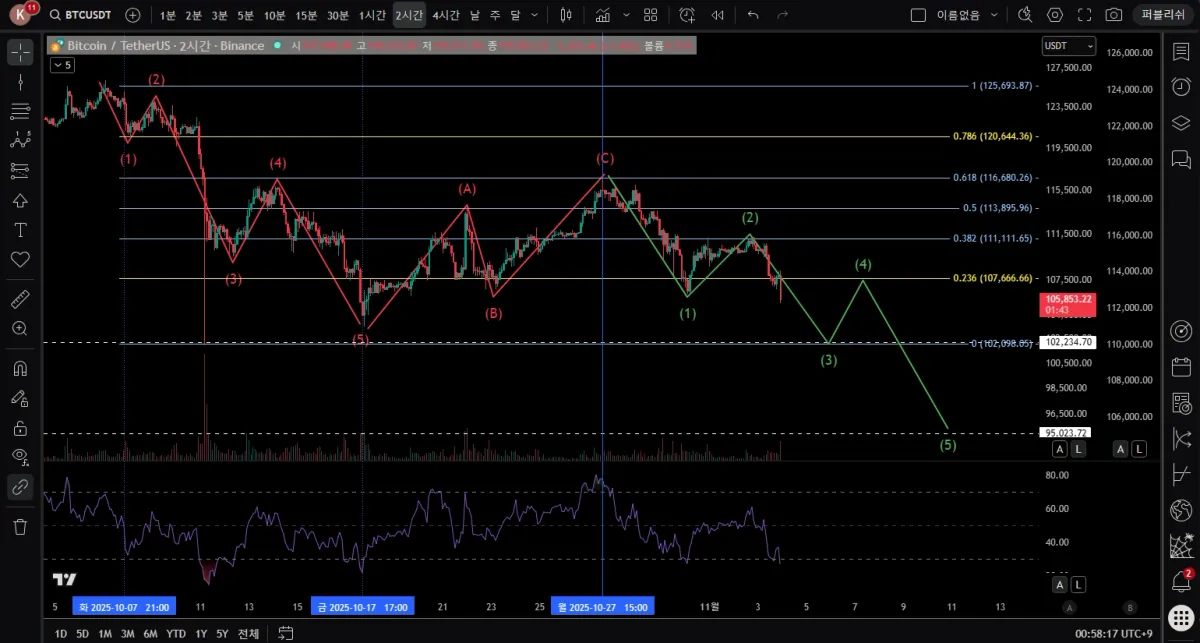Open the chats panel
The width and height of the screenshot is (1200, 643).
click(1180, 158)
